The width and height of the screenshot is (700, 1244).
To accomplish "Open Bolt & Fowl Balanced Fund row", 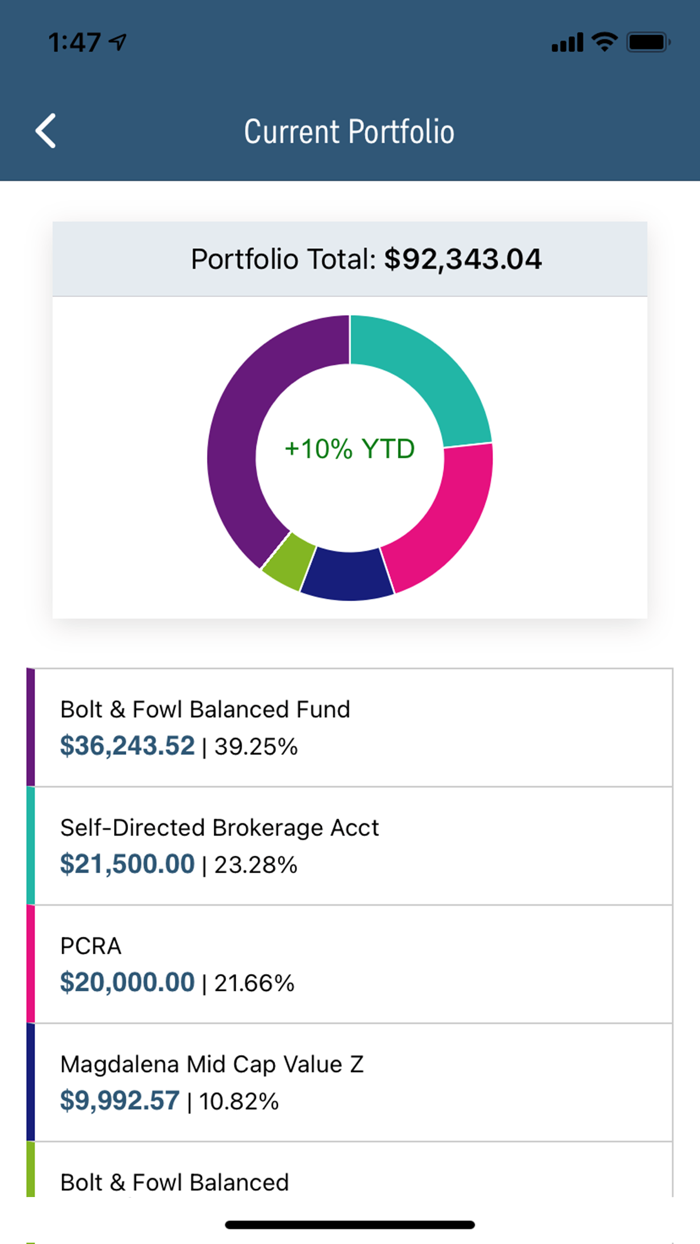I will click(350, 727).
